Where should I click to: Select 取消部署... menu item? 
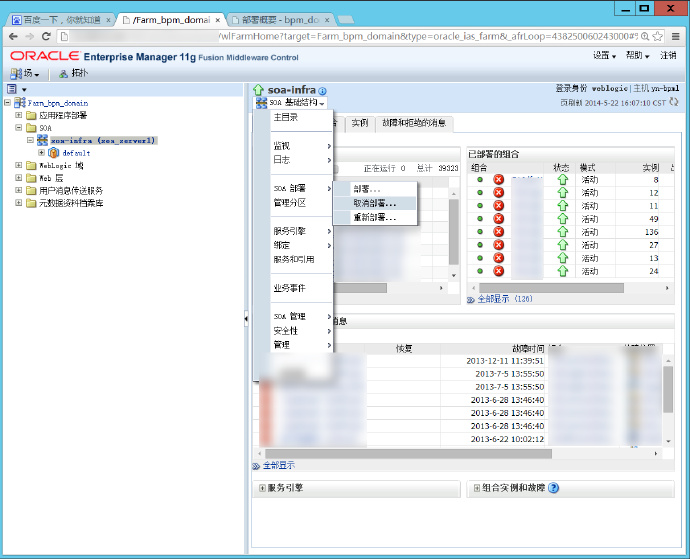374,203
